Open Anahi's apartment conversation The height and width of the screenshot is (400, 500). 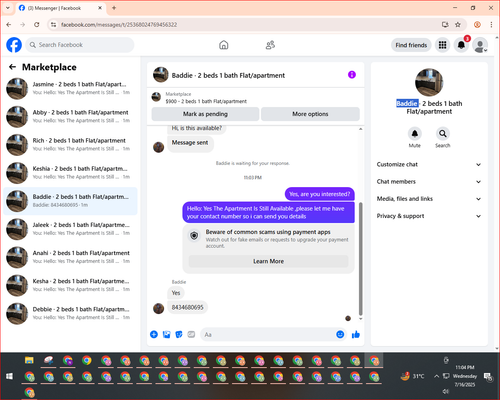[70, 257]
